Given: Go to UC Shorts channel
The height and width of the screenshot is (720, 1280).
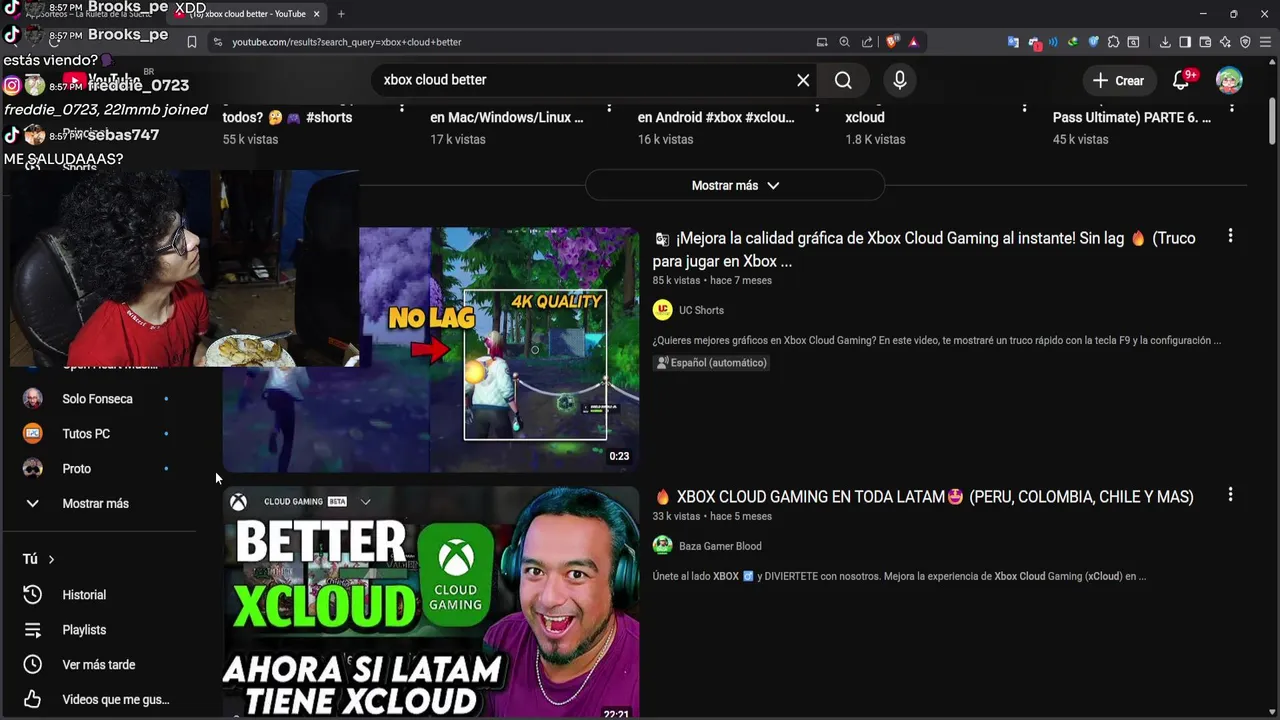Looking at the screenshot, I should click(x=701, y=310).
